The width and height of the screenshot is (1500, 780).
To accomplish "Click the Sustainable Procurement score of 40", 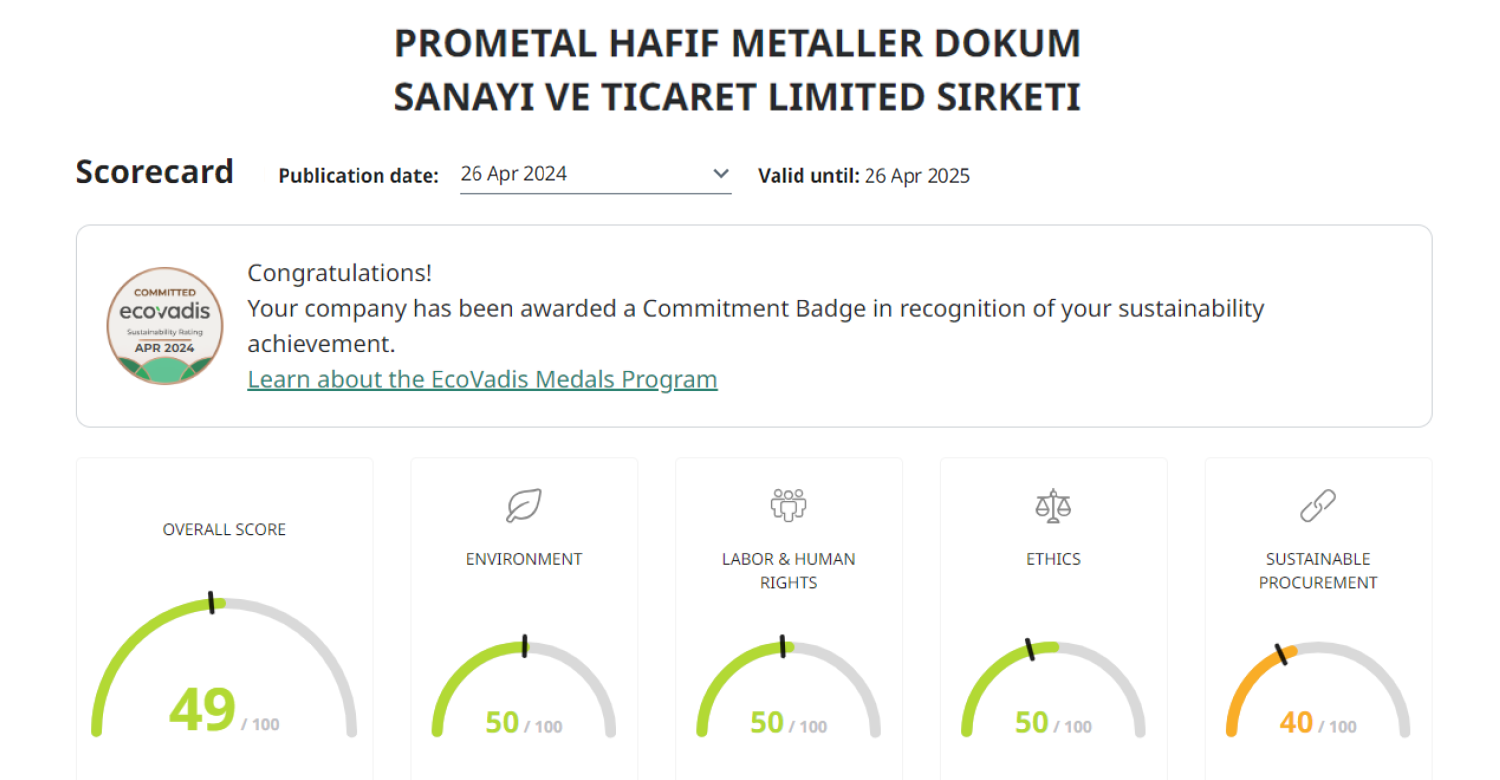I will [x=1296, y=722].
